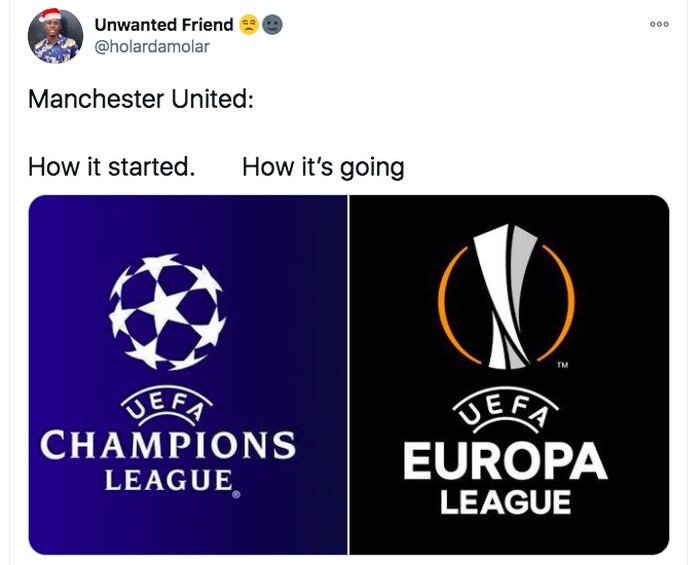Open the tweet's more options menu
700x565 pixels.
[x=658, y=24]
